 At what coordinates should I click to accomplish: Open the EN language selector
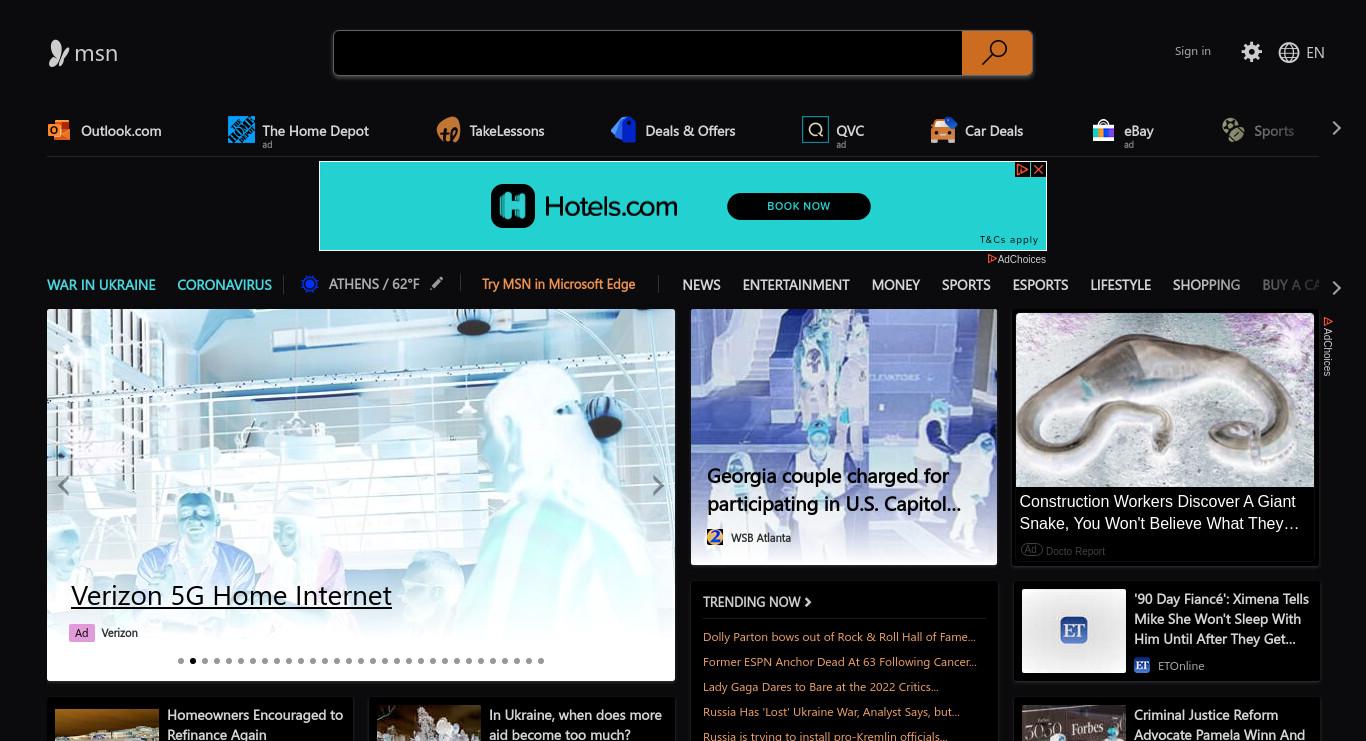[1315, 53]
